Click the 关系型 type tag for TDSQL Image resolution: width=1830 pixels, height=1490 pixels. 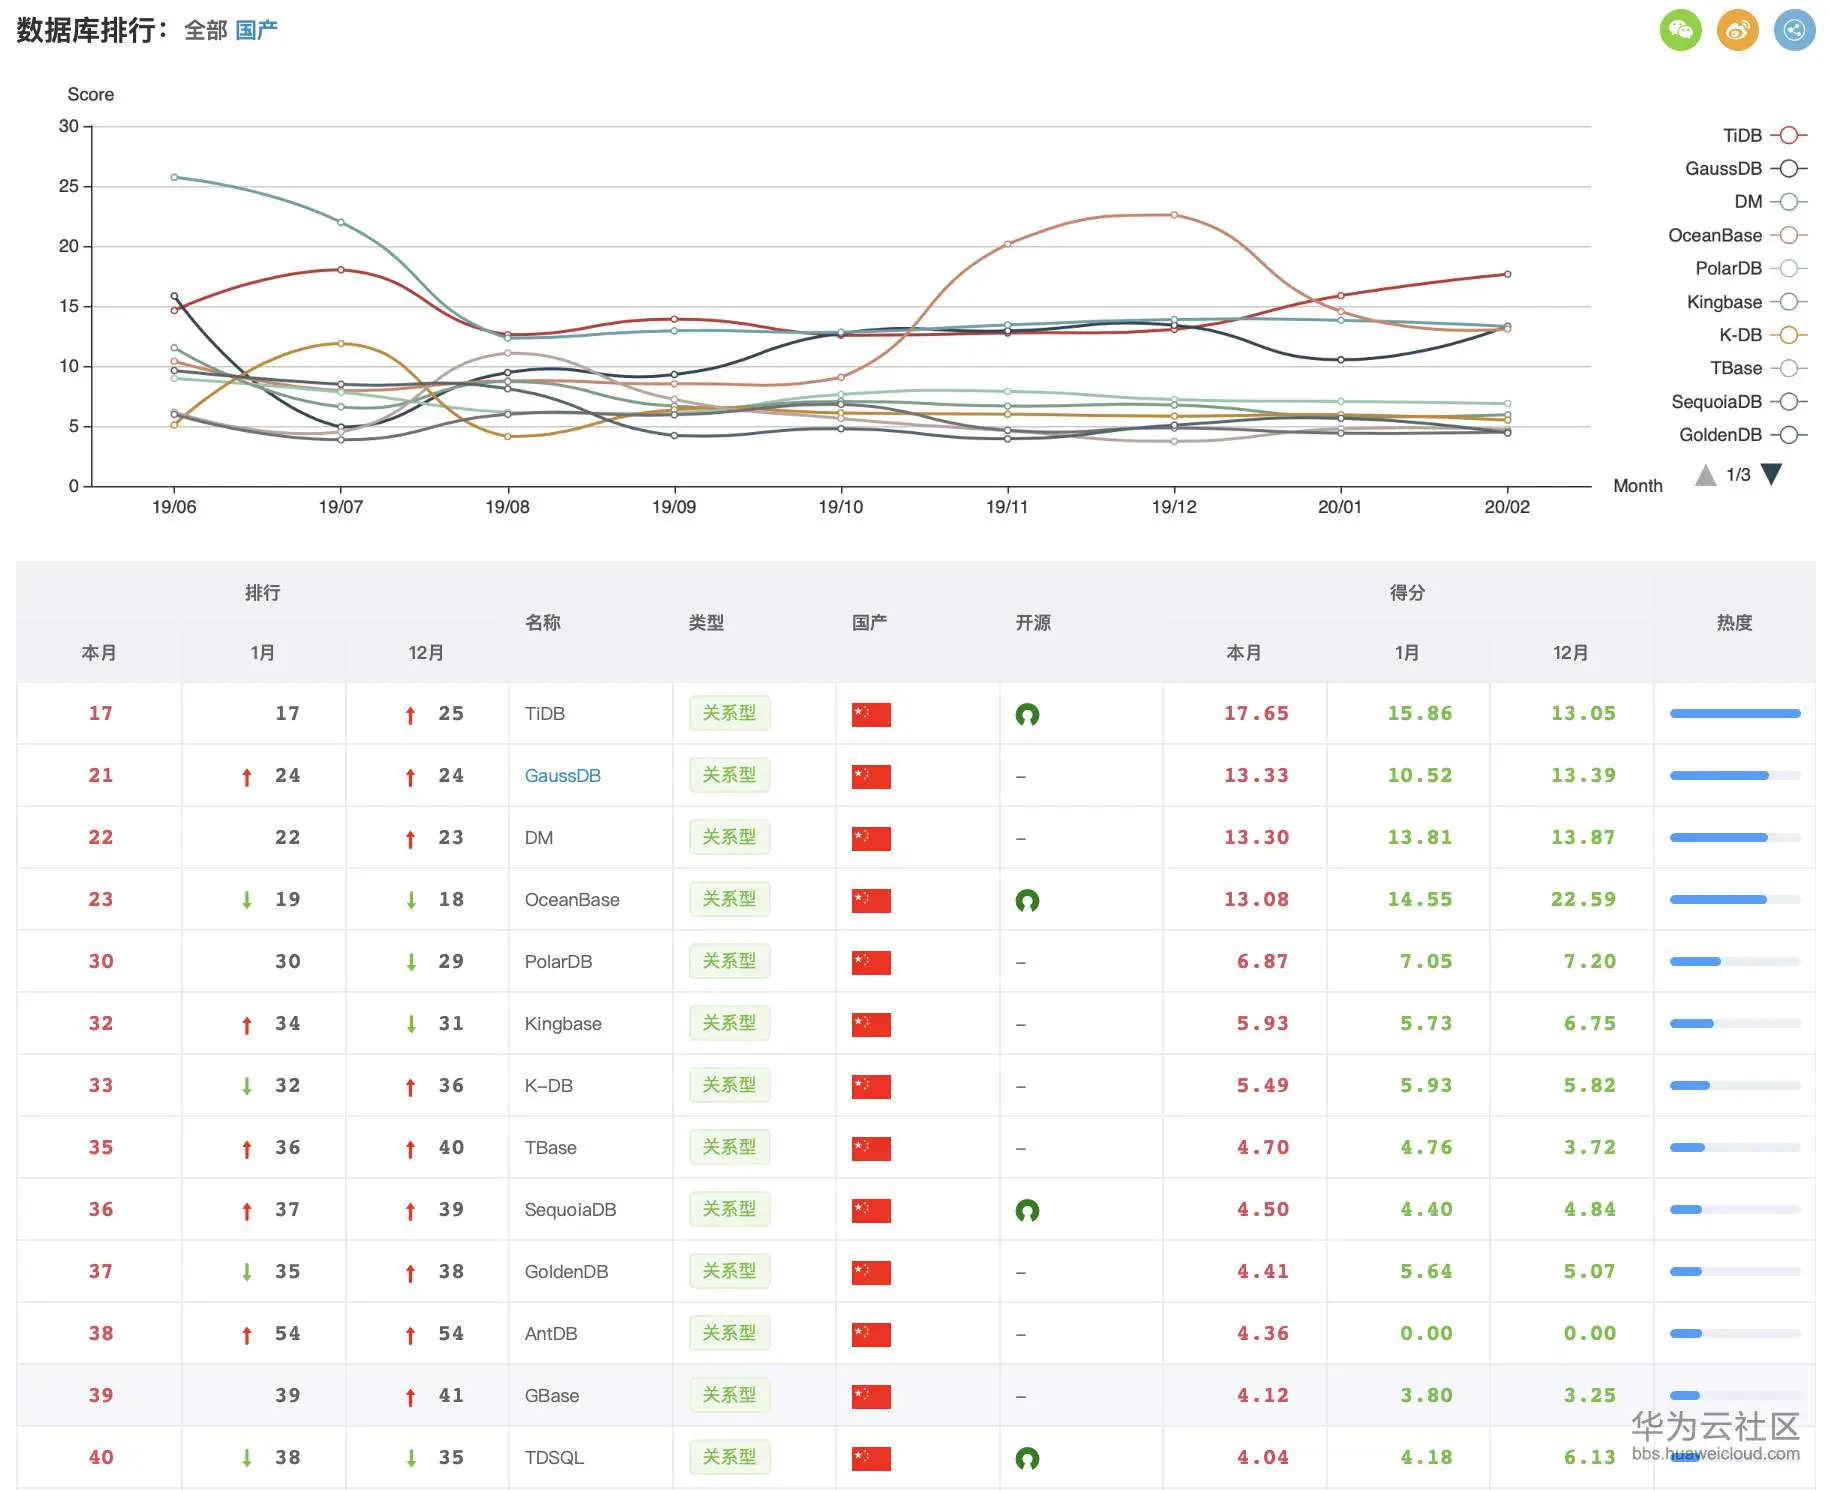point(730,1458)
